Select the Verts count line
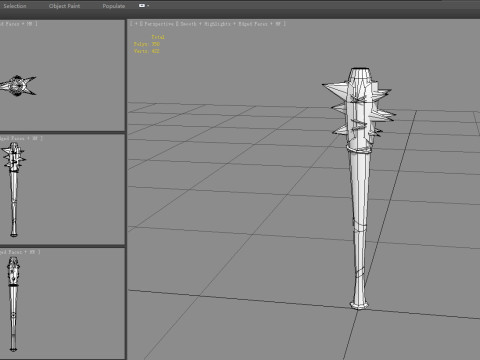Viewport: 480px width, 360px height. coord(147,51)
